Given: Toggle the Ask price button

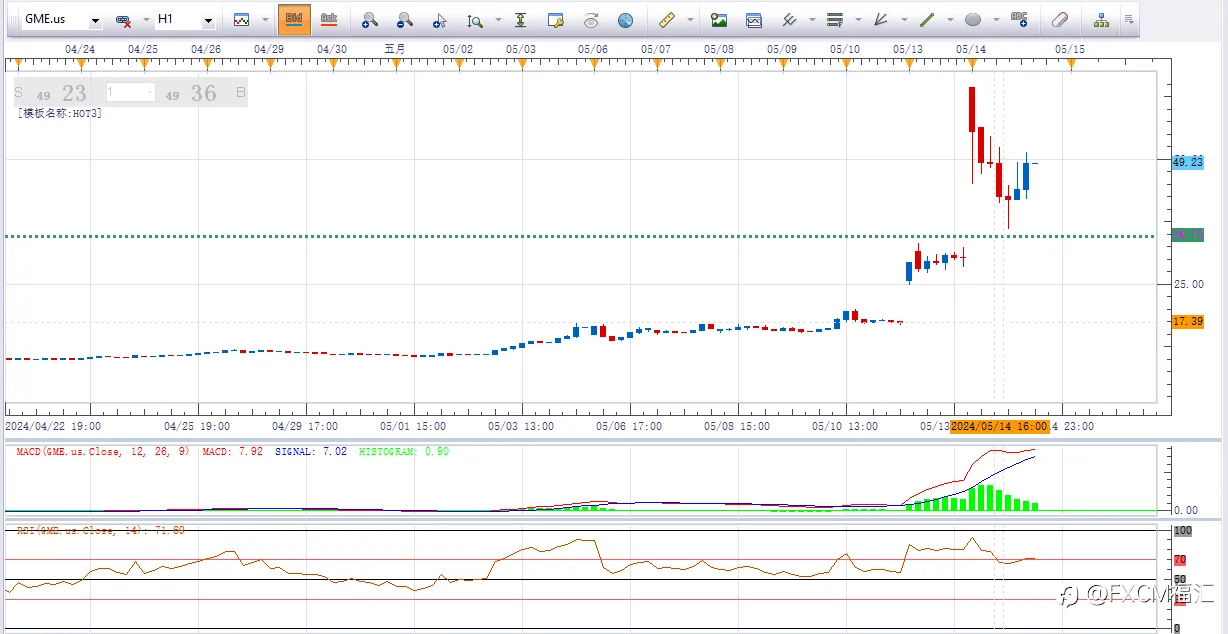Looking at the screenshot, I should [x=328, y=19].
